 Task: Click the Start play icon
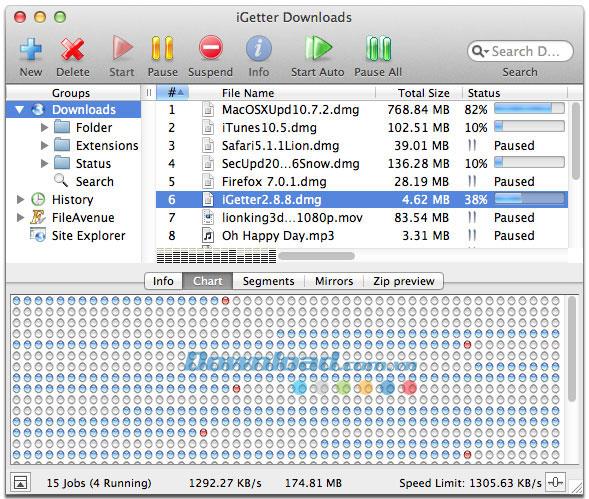pos(122,48)
